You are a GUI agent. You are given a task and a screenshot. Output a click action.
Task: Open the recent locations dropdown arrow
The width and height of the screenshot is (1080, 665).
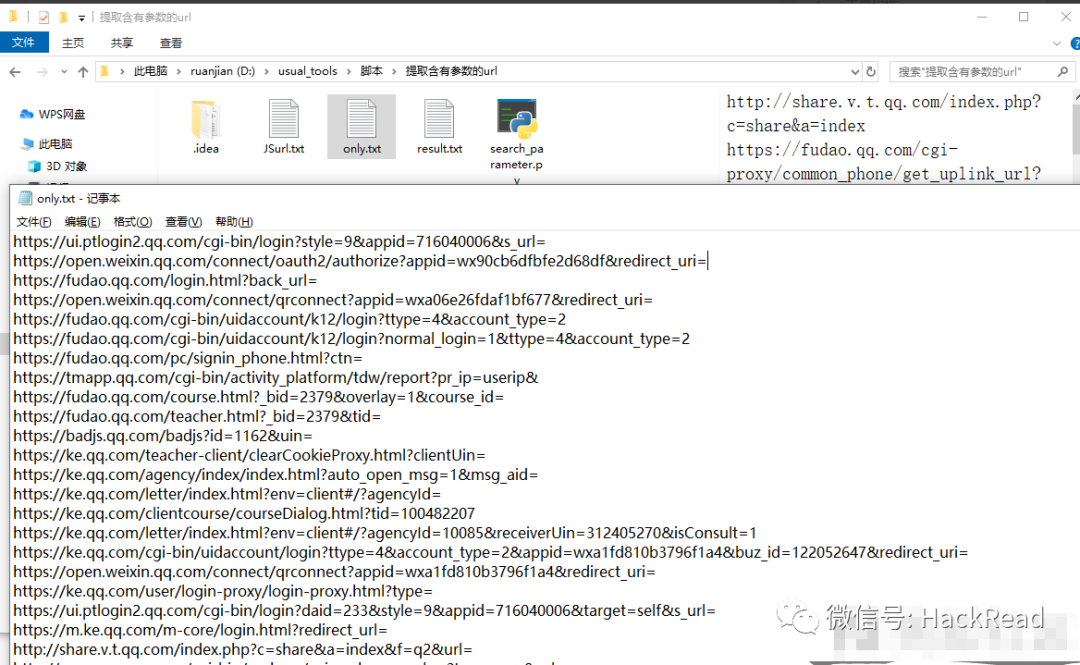click(x=64, y=72)
